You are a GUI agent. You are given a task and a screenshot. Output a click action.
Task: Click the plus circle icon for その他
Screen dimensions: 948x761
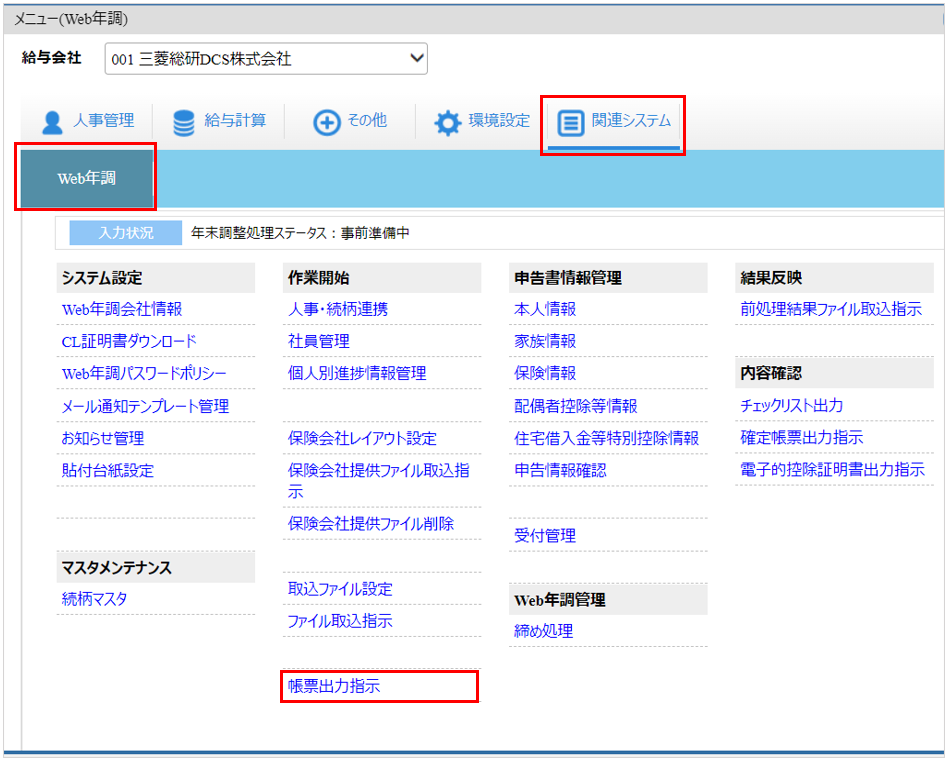pos(326,123)
